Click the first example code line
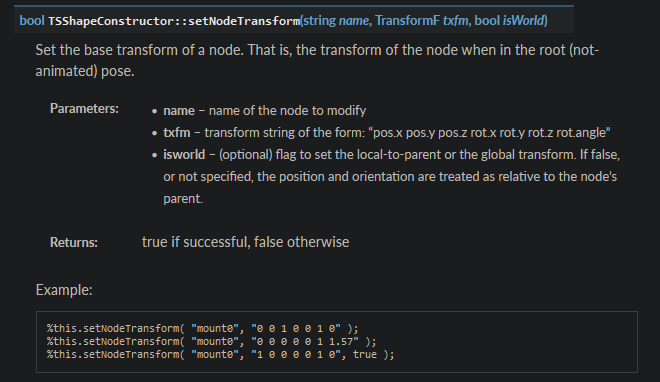This screenshot has height=382, width=660. [202, 328]
